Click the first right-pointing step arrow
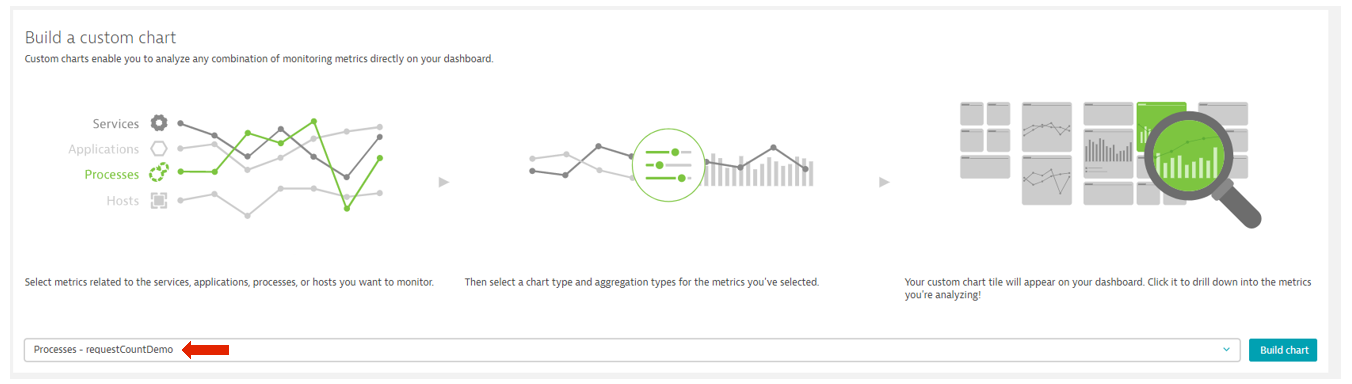1352x384 pixels. point(444,182)
